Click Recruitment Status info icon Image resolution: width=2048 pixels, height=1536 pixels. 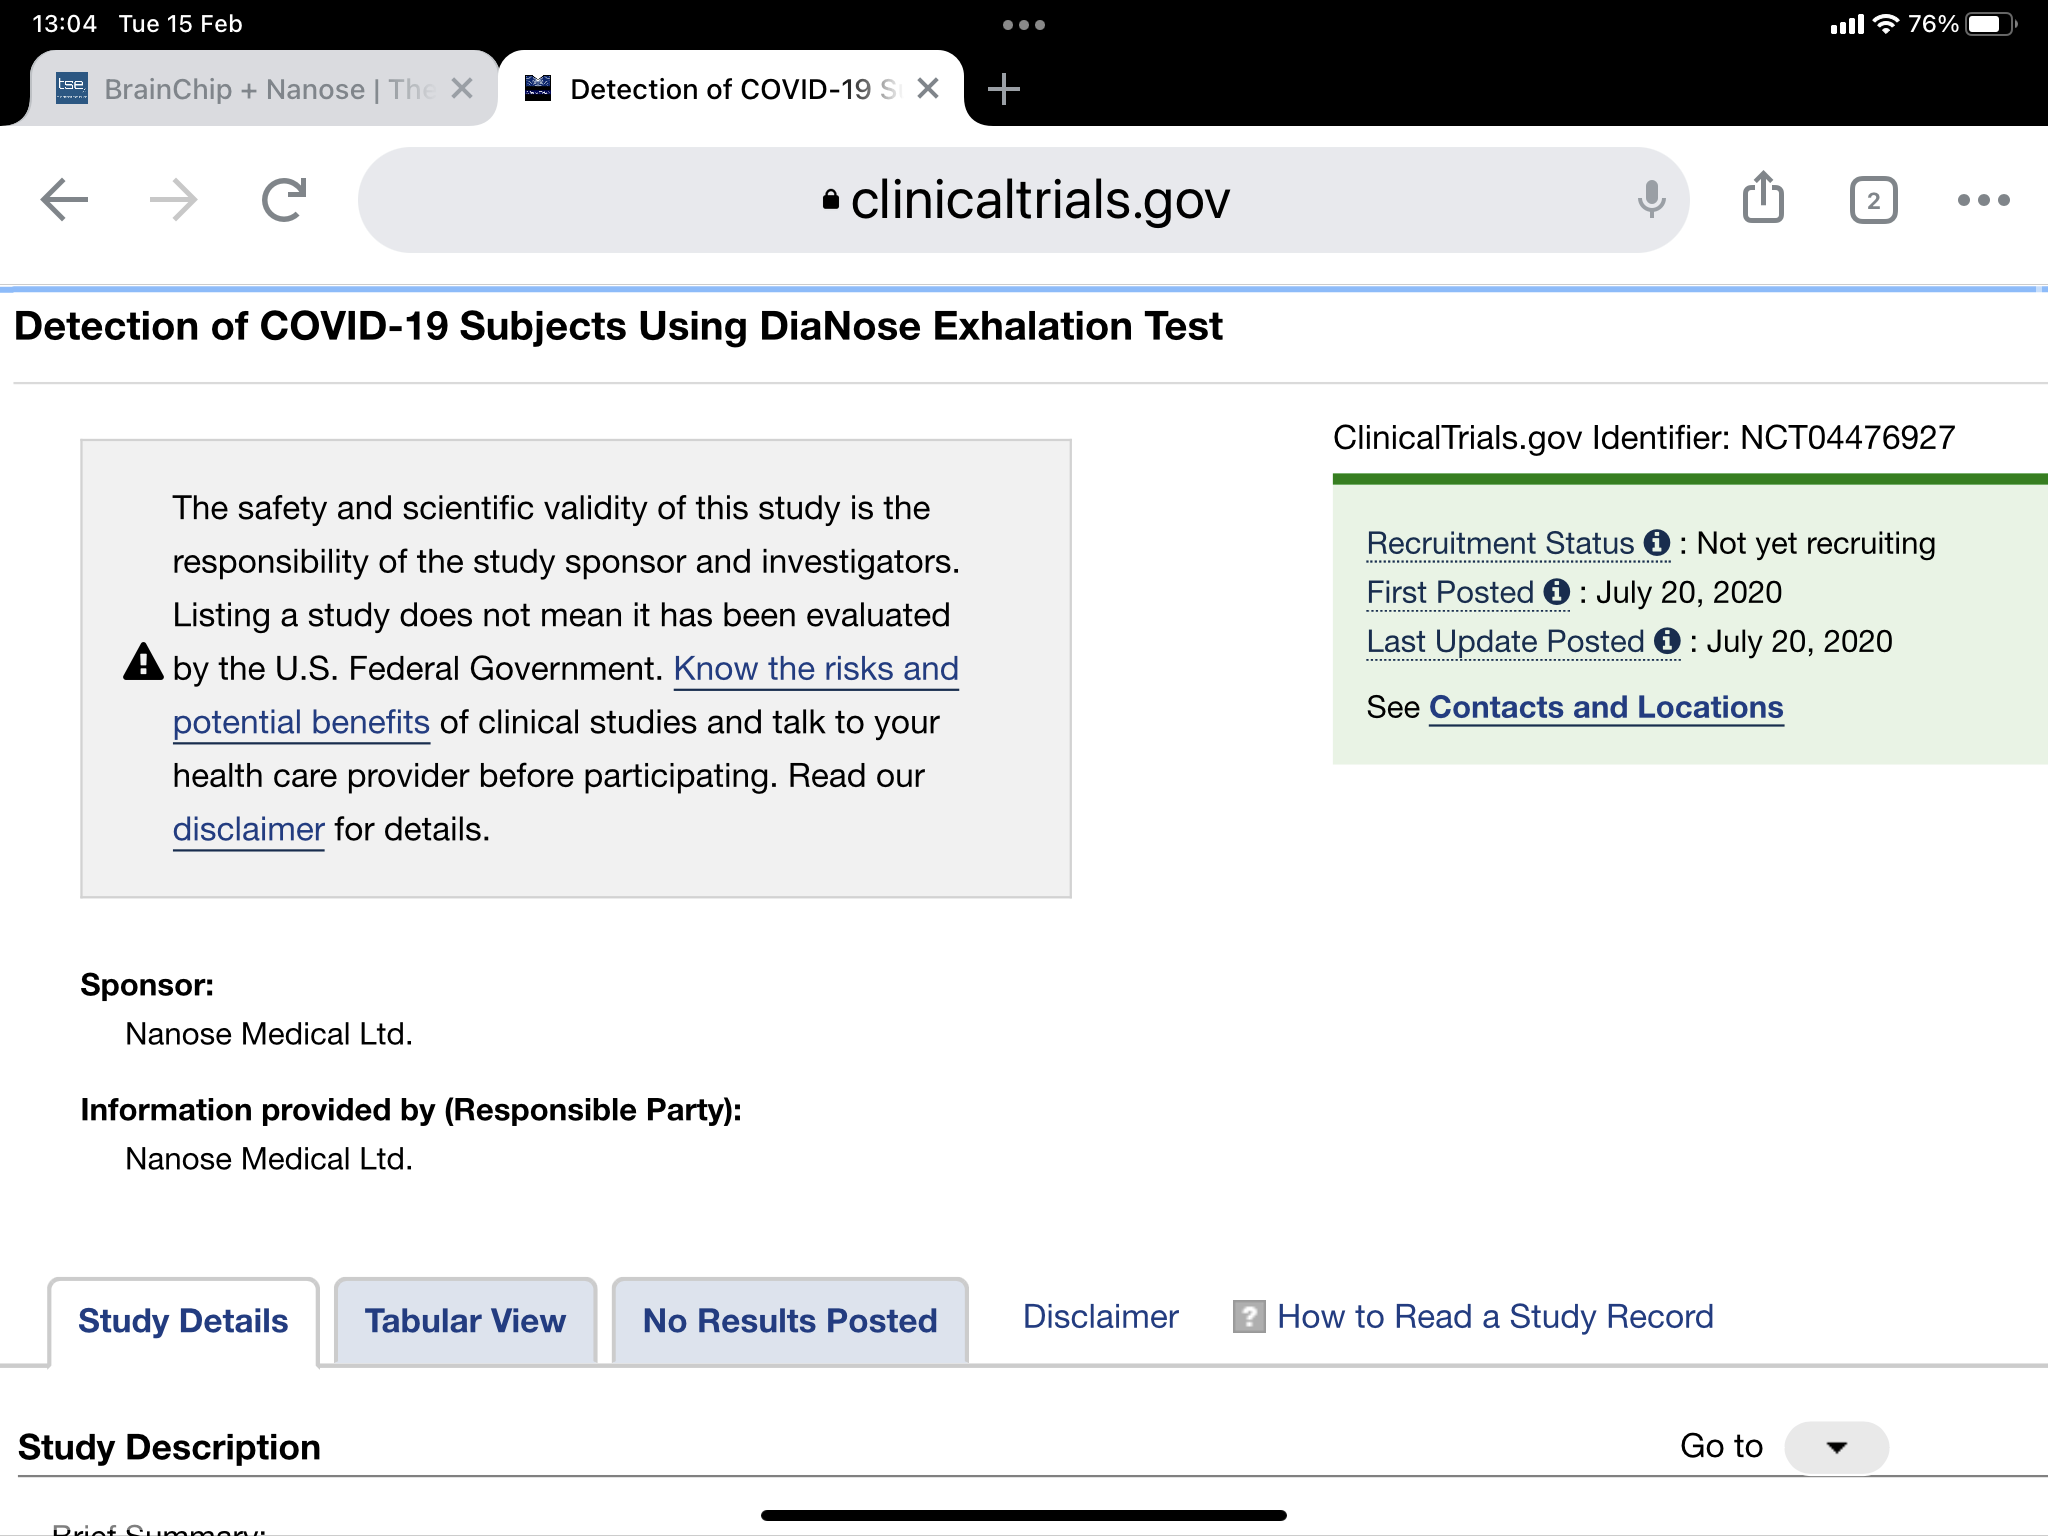tap(1657, 543)
